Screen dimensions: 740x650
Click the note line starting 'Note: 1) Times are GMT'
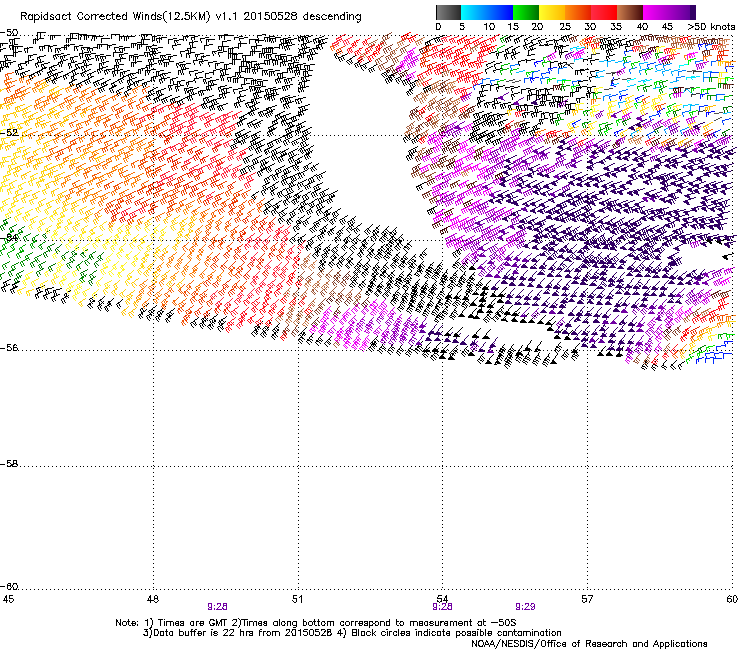(315, 623)
